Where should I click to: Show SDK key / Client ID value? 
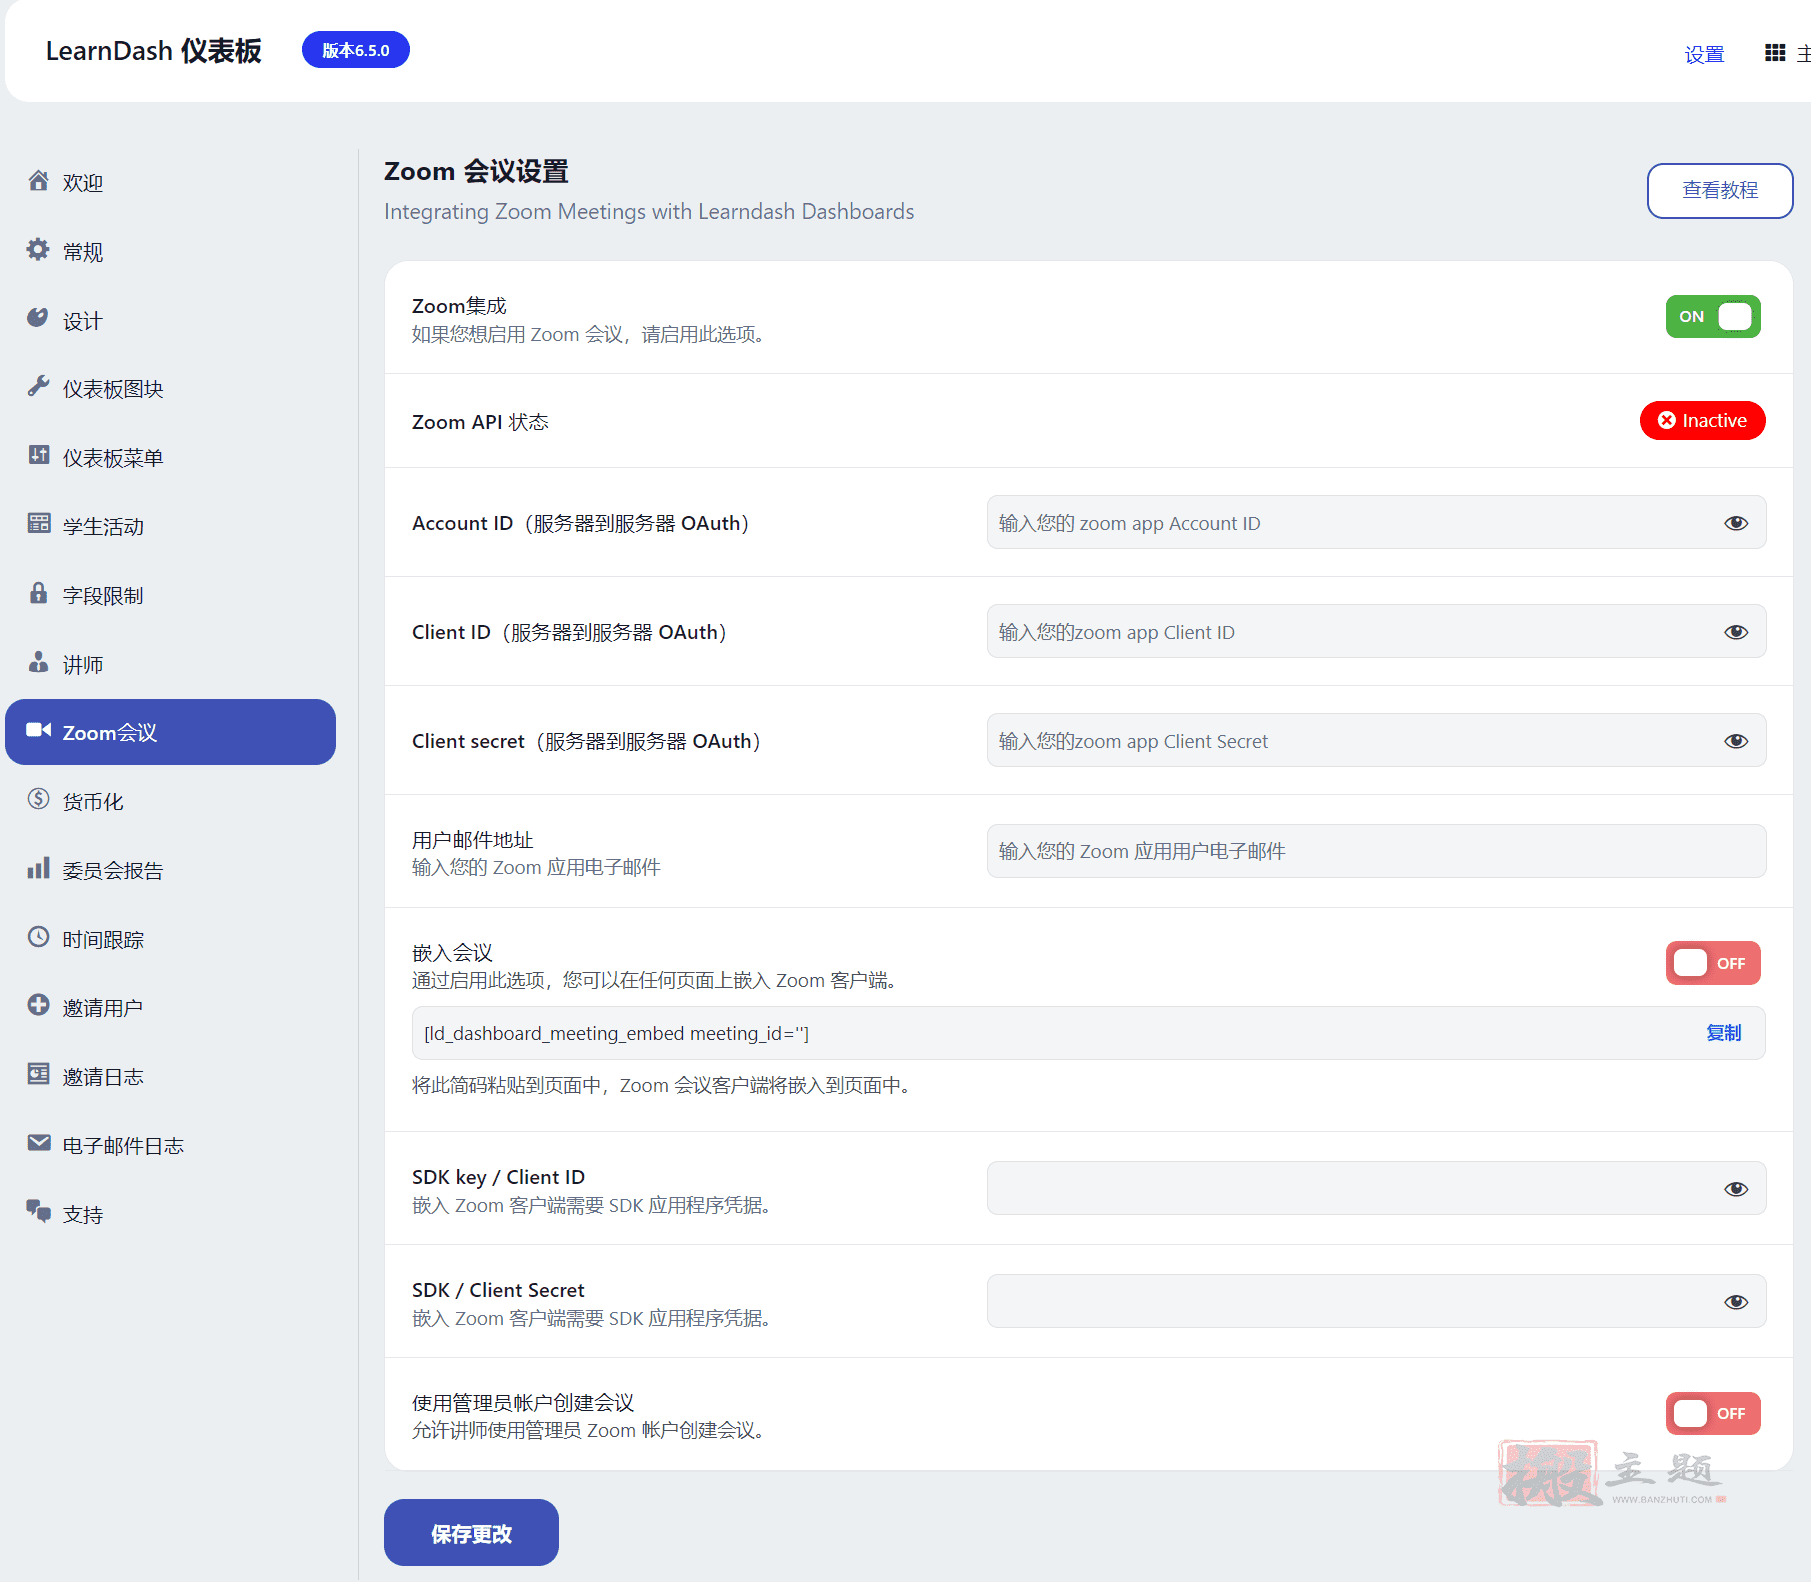[x=1736, y=1189]
